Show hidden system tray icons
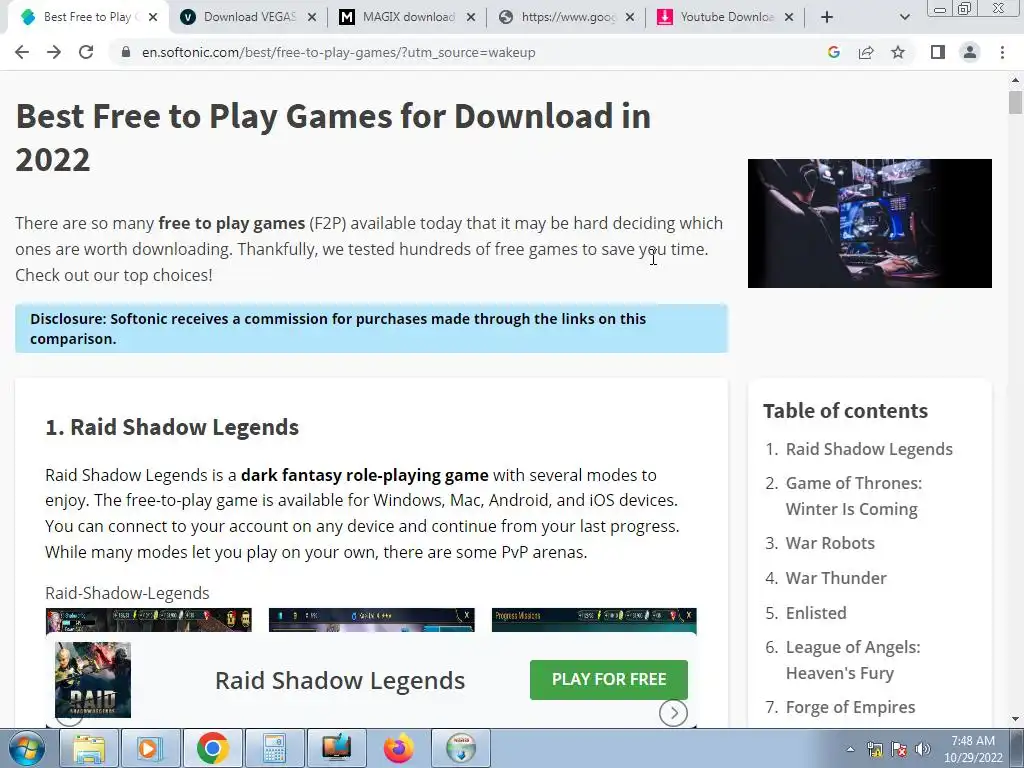Screen dimensions: 1024x768 coord(850,749)
